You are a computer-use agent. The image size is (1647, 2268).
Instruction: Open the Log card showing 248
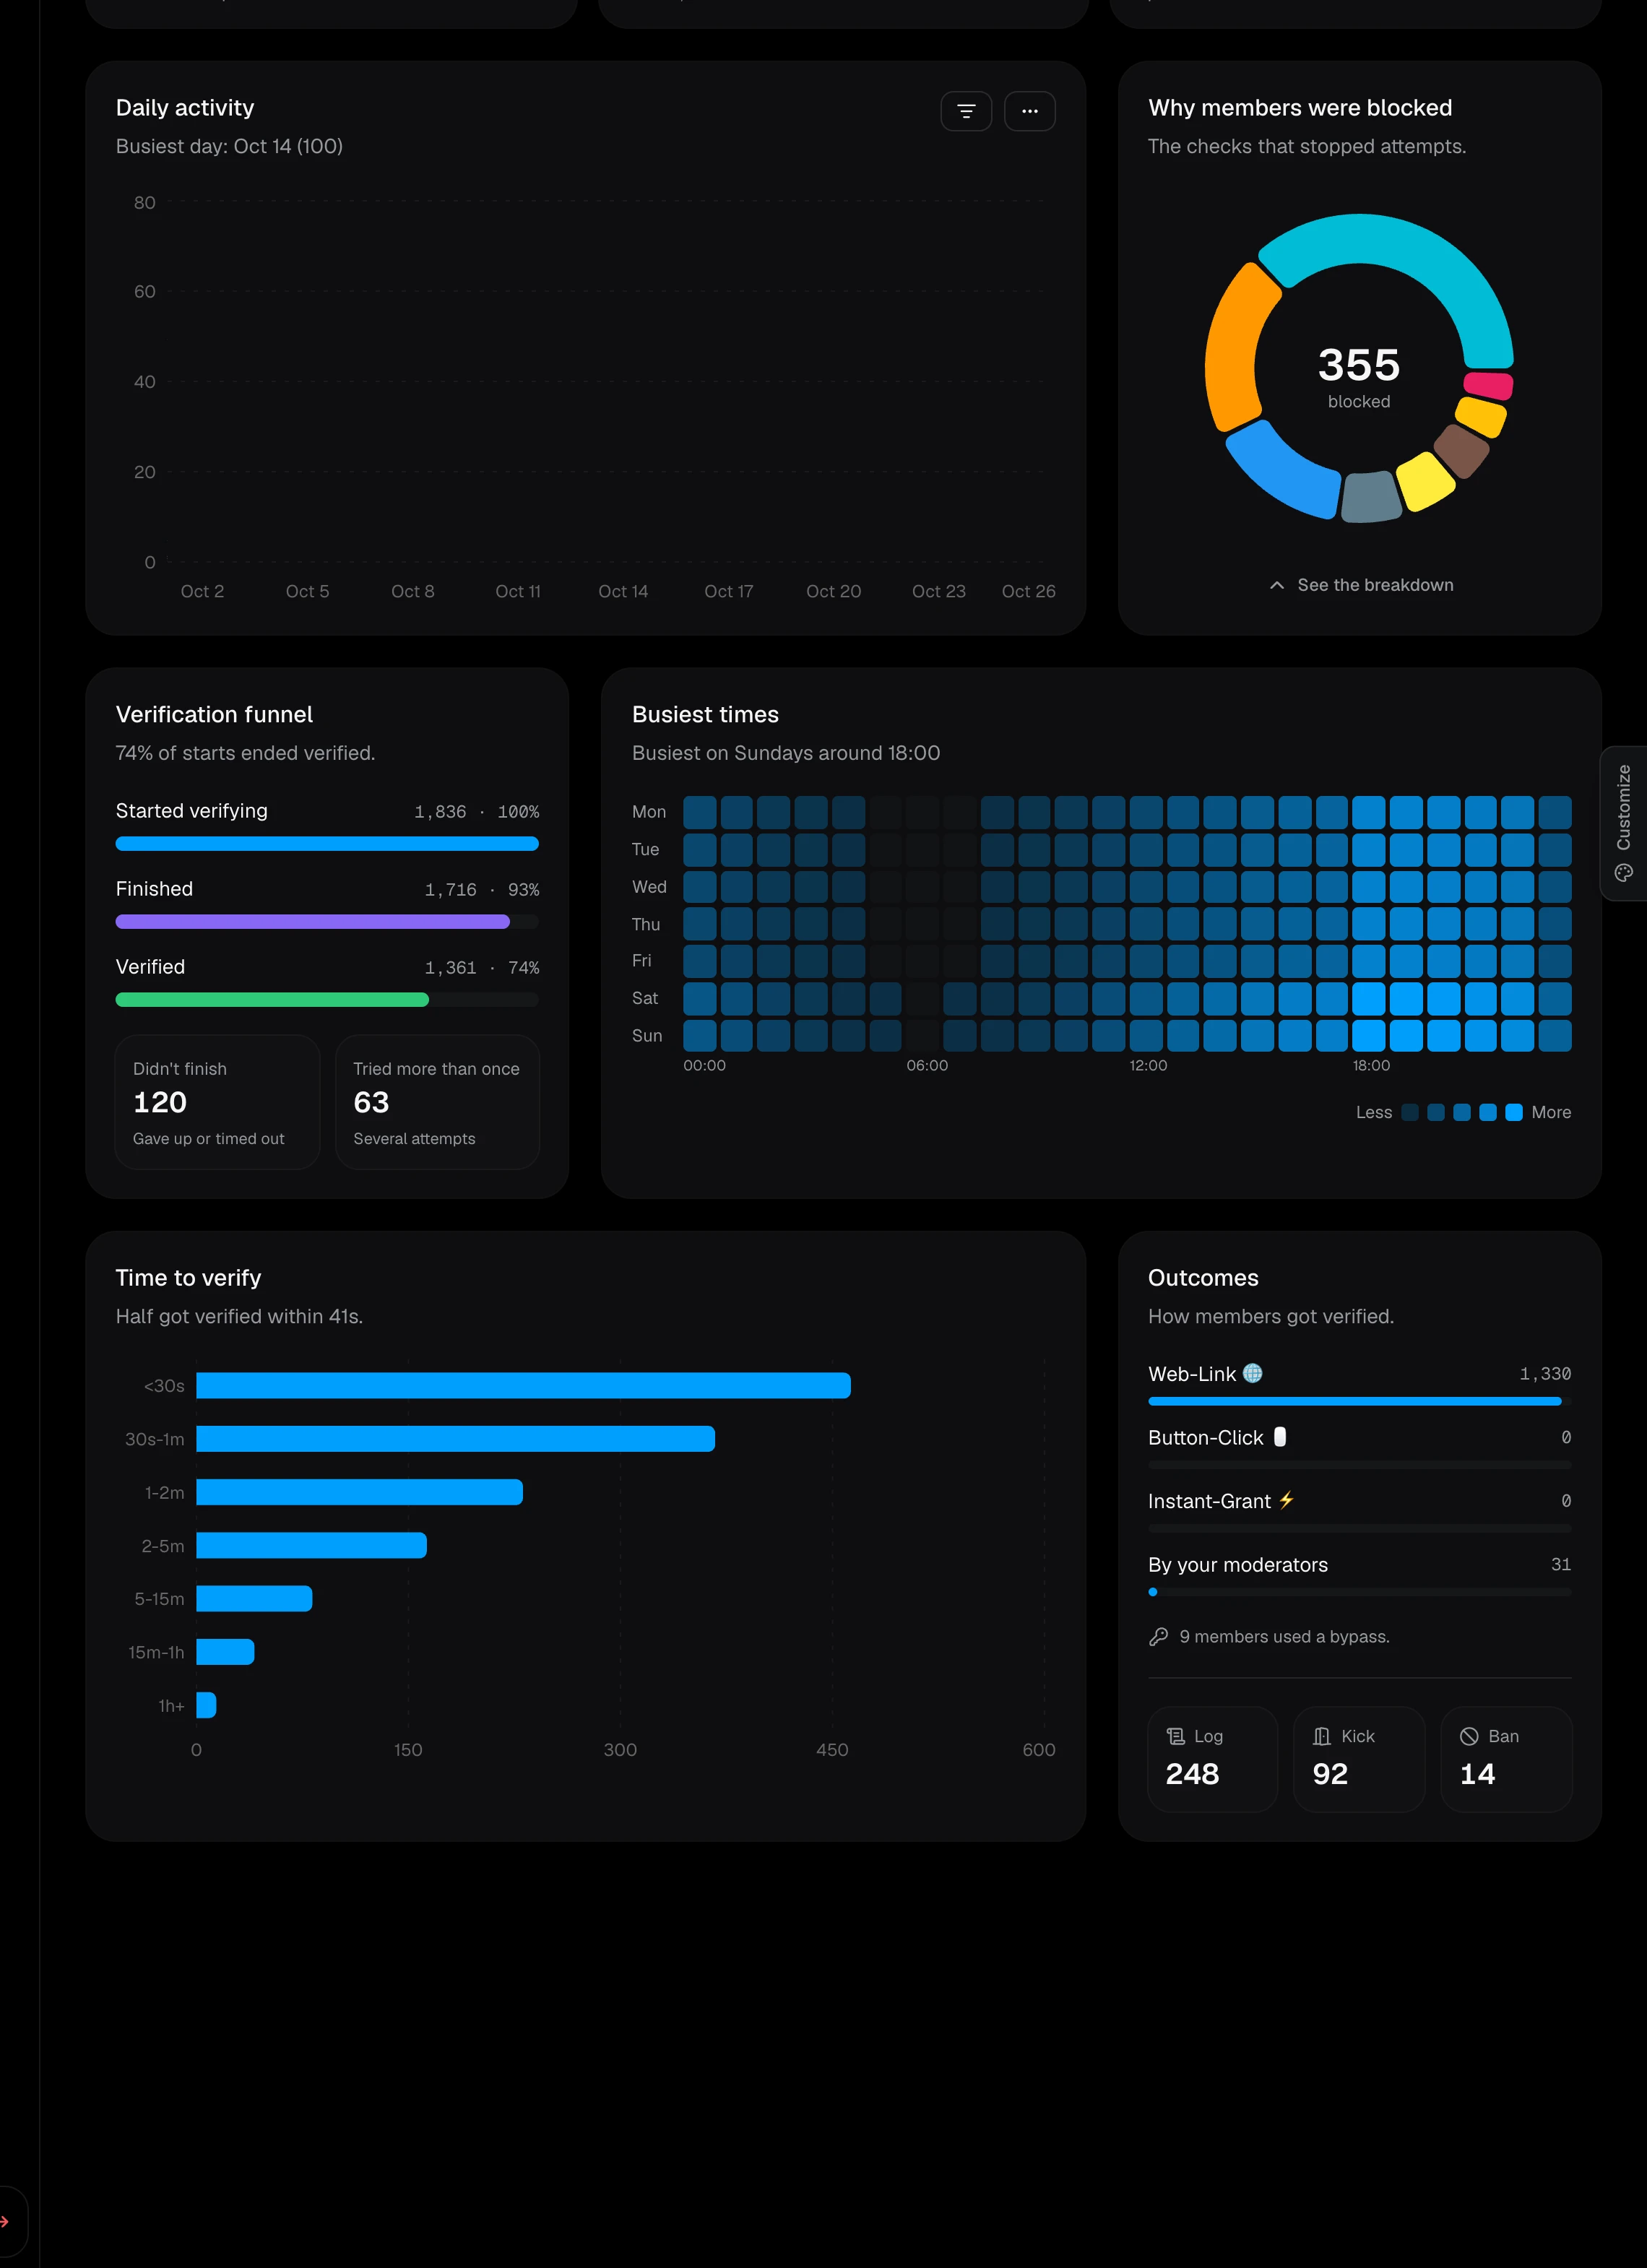(x=1212, y=1759)
